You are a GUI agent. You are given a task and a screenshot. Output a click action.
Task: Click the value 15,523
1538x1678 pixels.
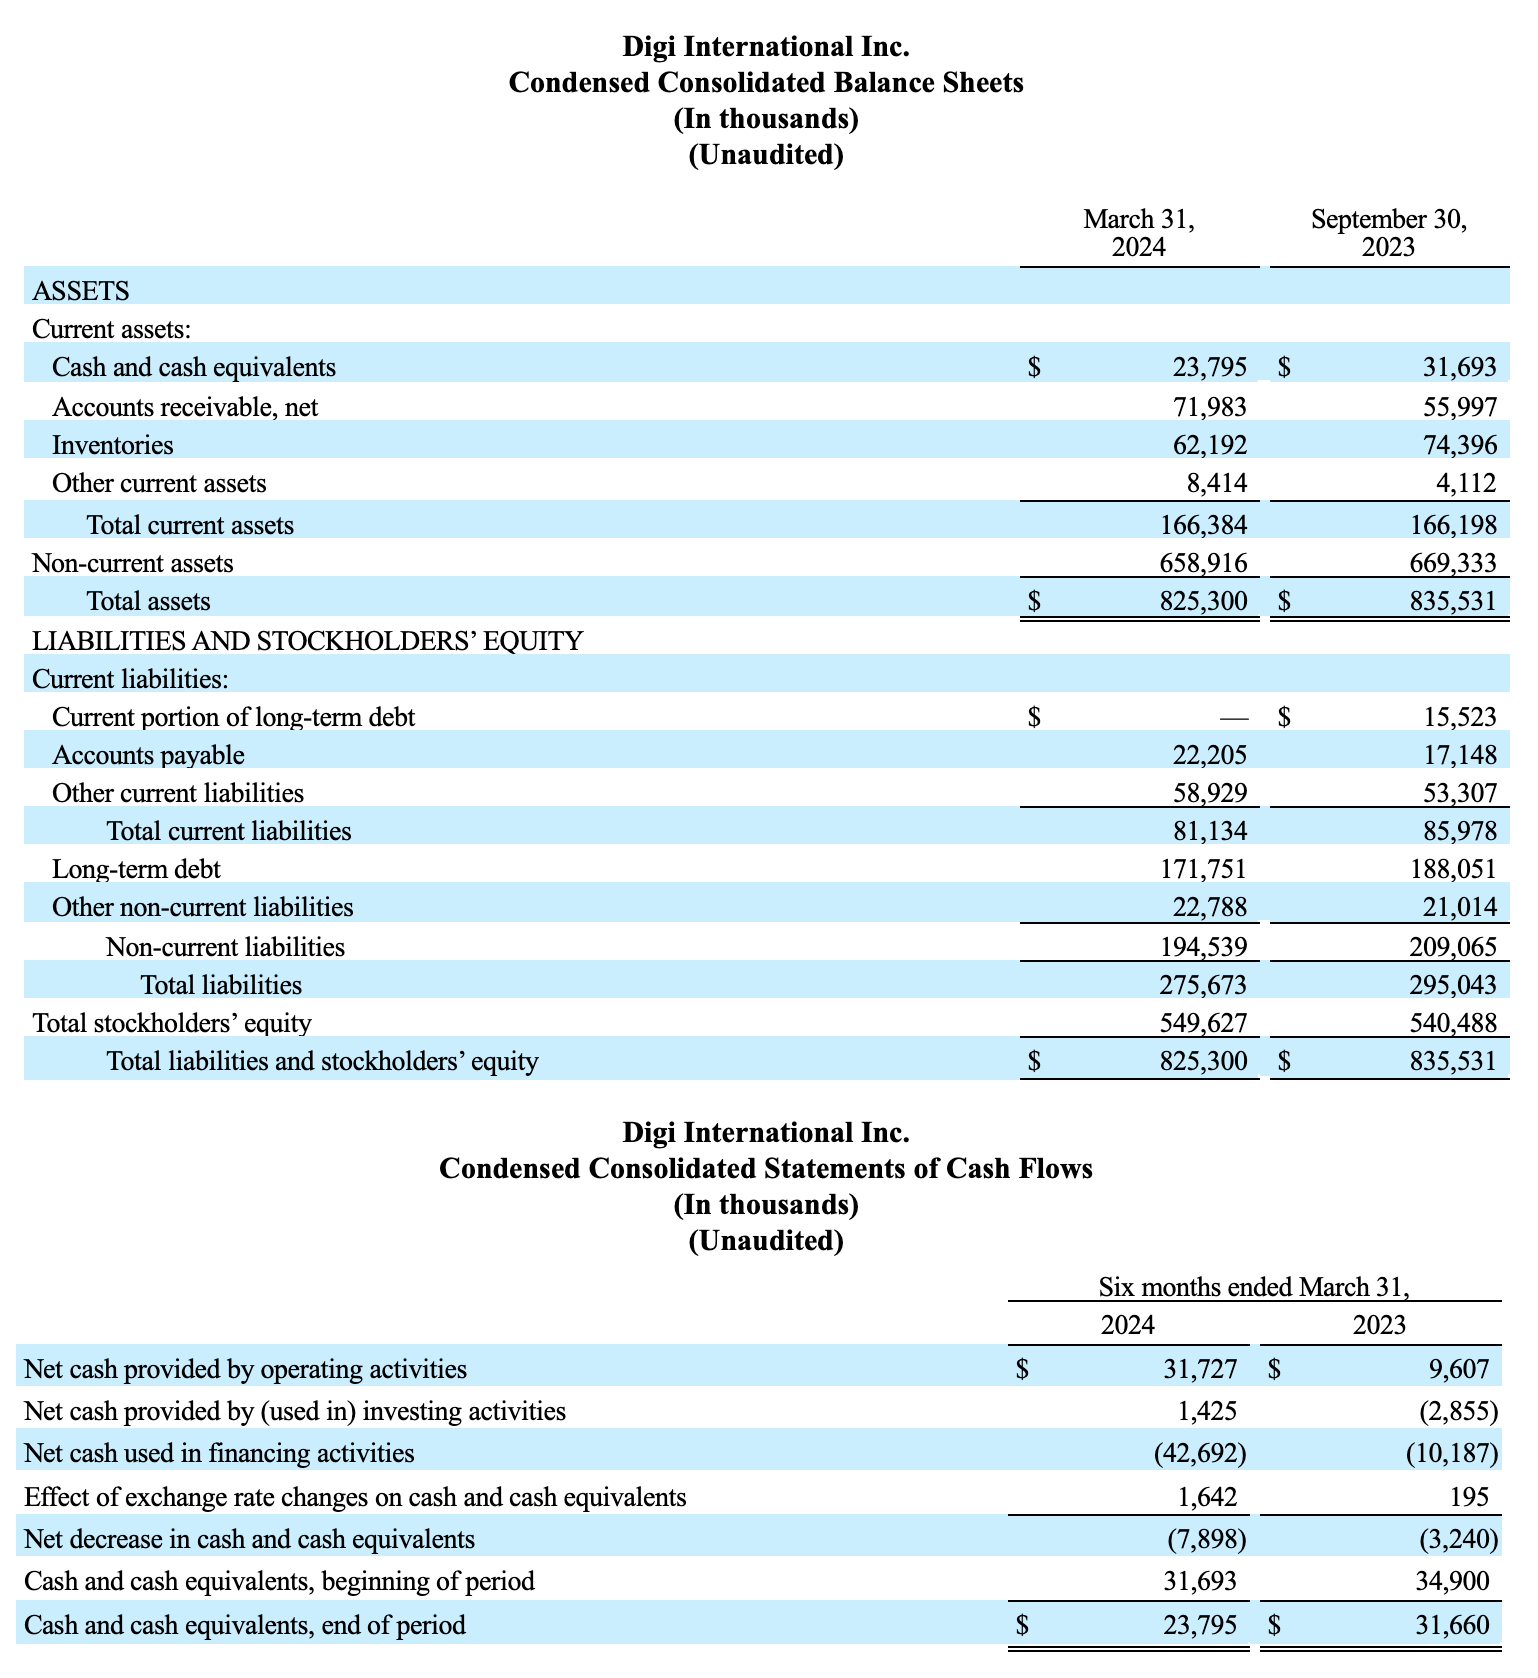pos(1460,717)
